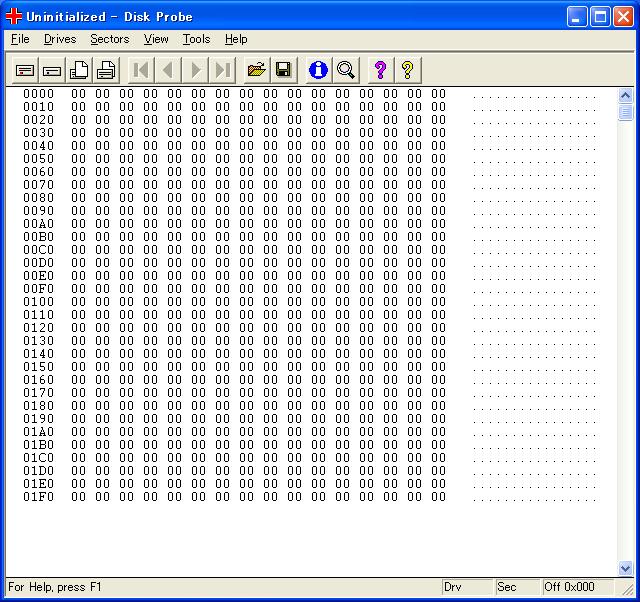This screenshot has width=640, height=602.
Task: Click the scrollbar down arrow
Action: [625, 568]
